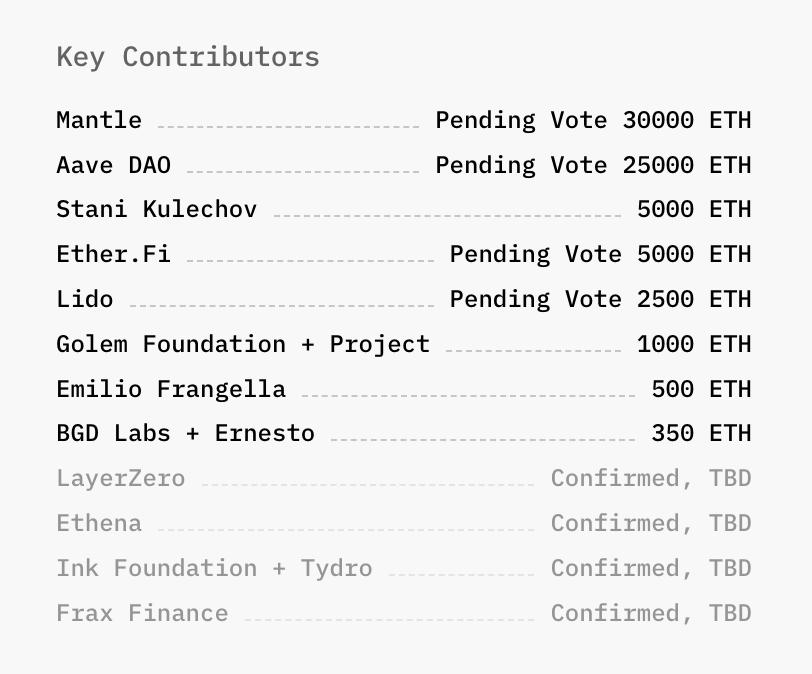Click the 350 ETH amount

click(x=701, y=433)
